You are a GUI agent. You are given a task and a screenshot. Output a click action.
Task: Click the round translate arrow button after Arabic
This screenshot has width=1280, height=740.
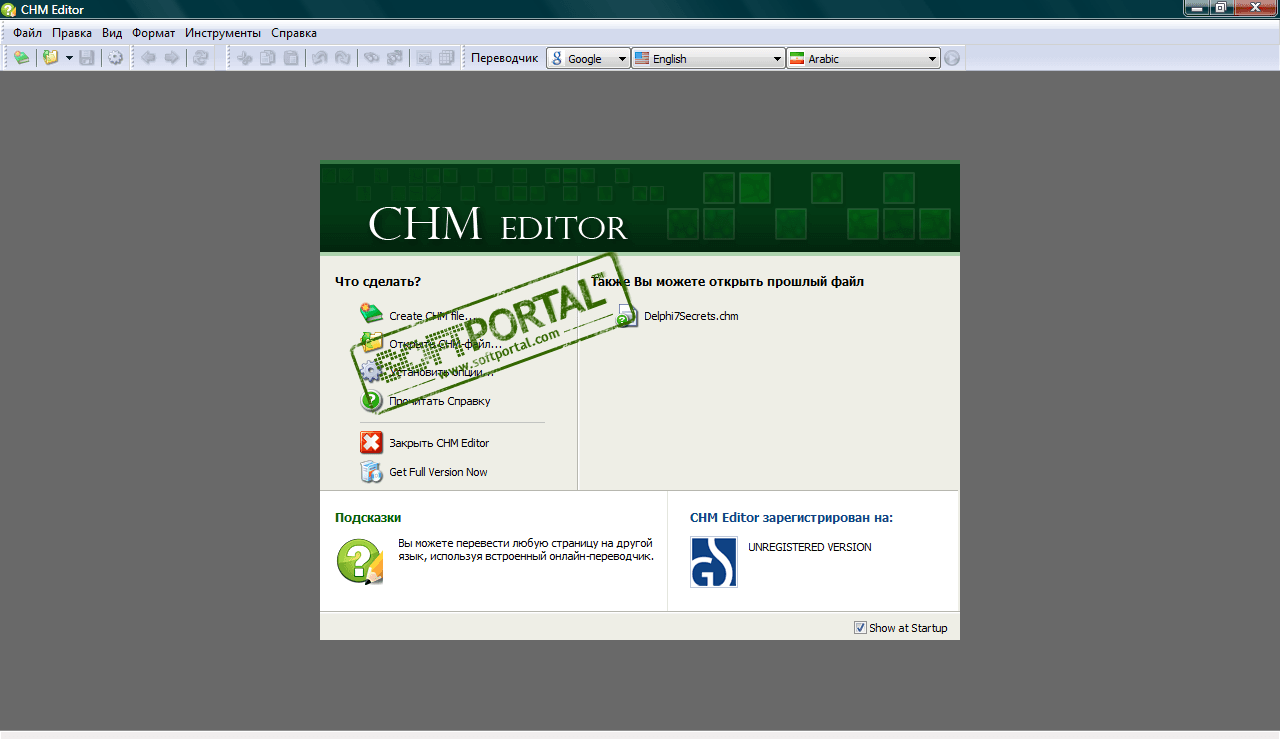pos(952,58)
